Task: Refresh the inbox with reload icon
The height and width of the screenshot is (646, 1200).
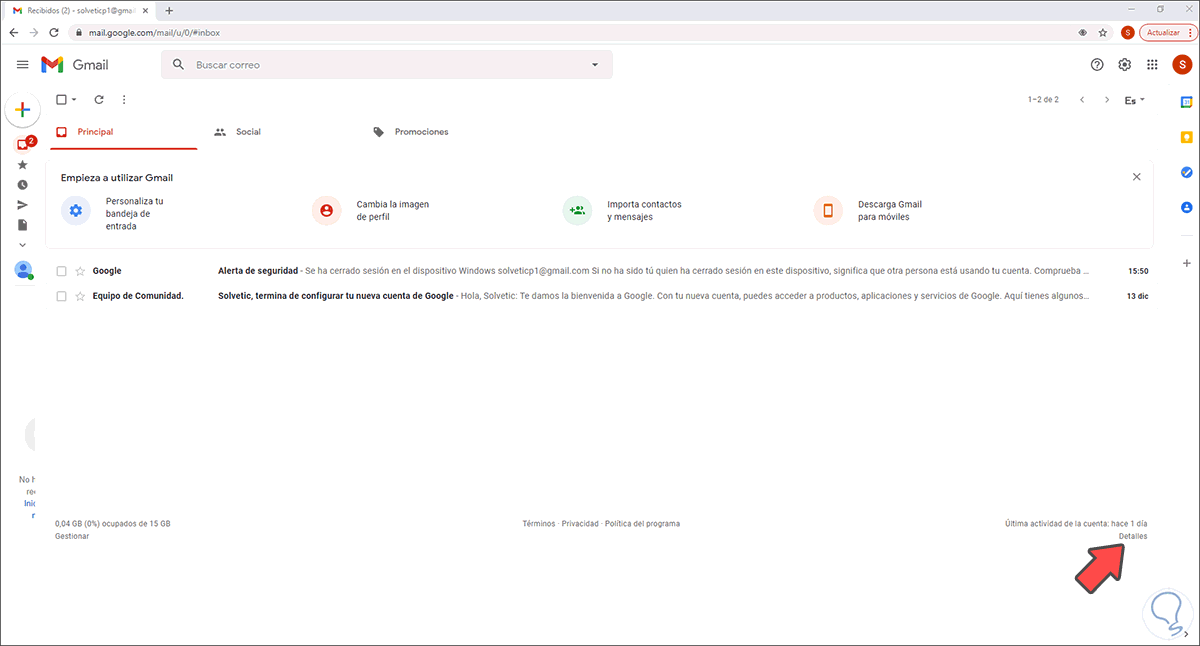Action: pos(99,100)
